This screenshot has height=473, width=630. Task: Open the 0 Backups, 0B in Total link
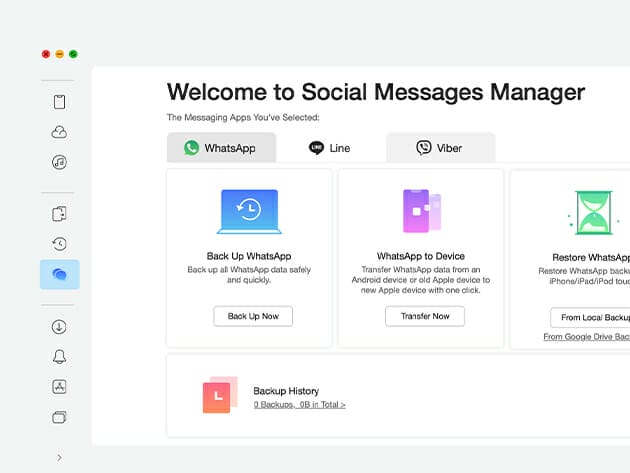[299, 405]
